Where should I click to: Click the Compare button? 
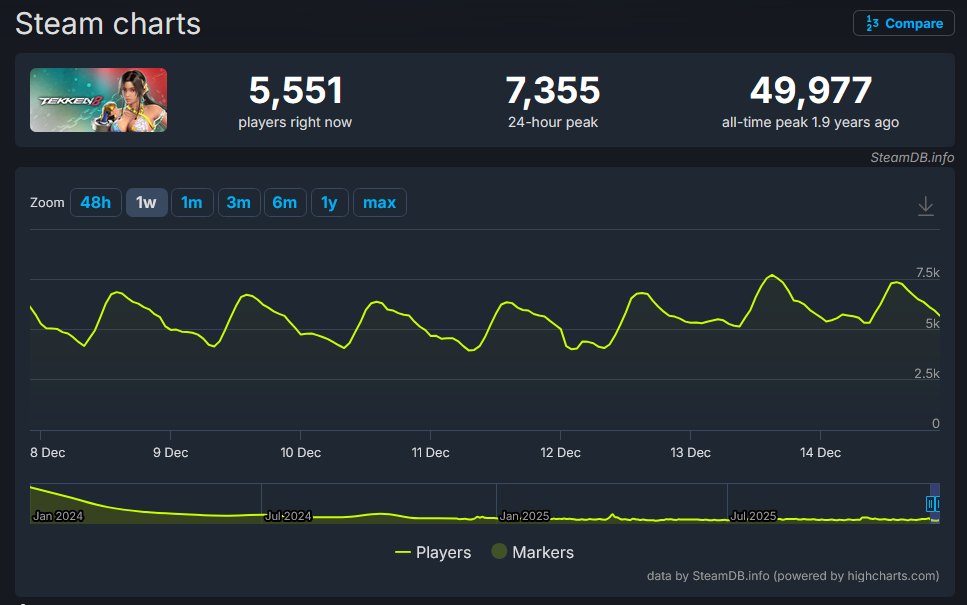coord(903,23)
